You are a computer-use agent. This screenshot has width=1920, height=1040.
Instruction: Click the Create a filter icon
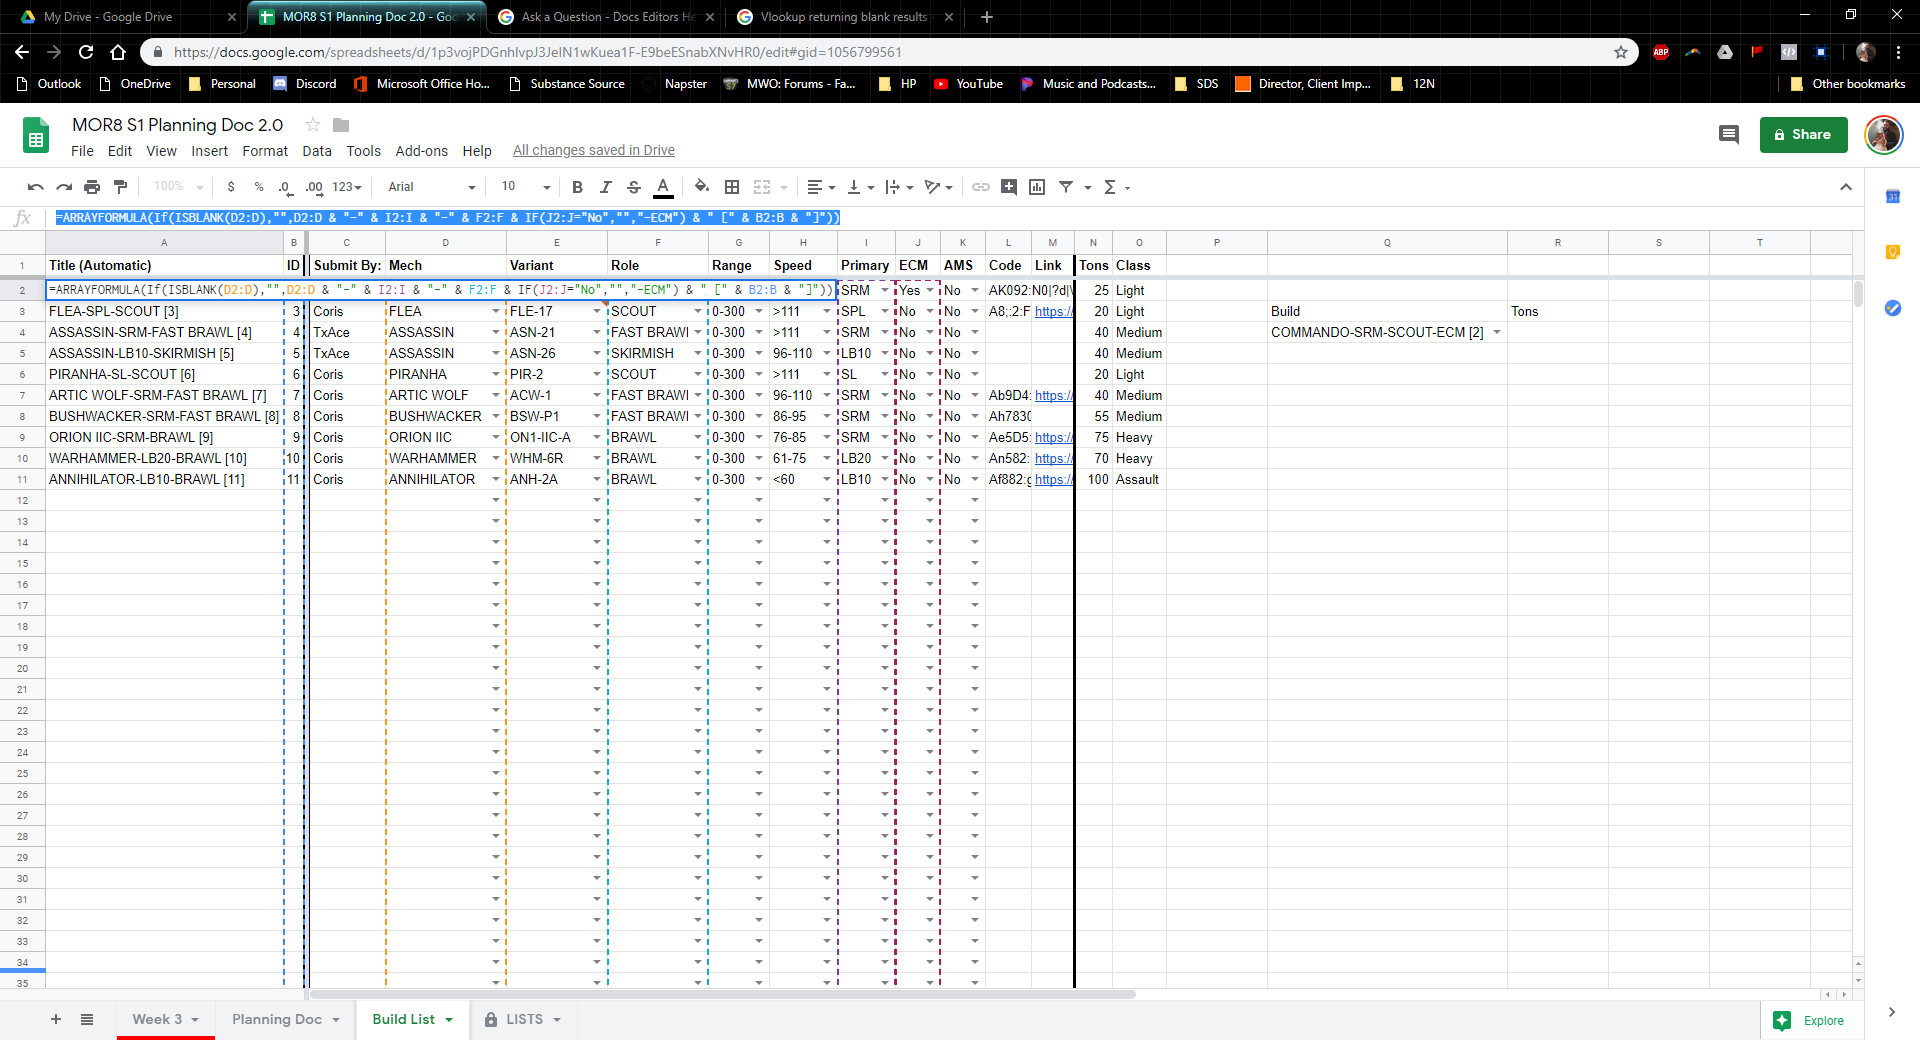coord(1066,187)
